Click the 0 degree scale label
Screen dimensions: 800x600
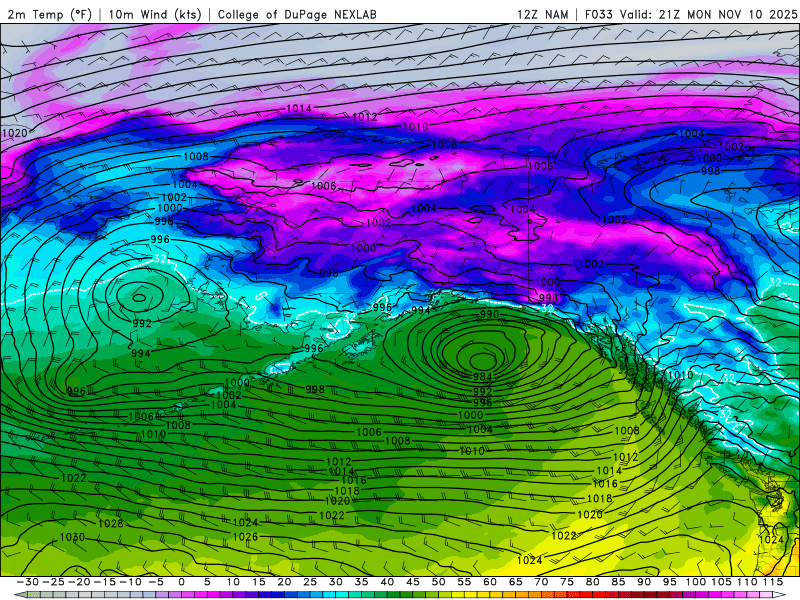click(182, 582)
